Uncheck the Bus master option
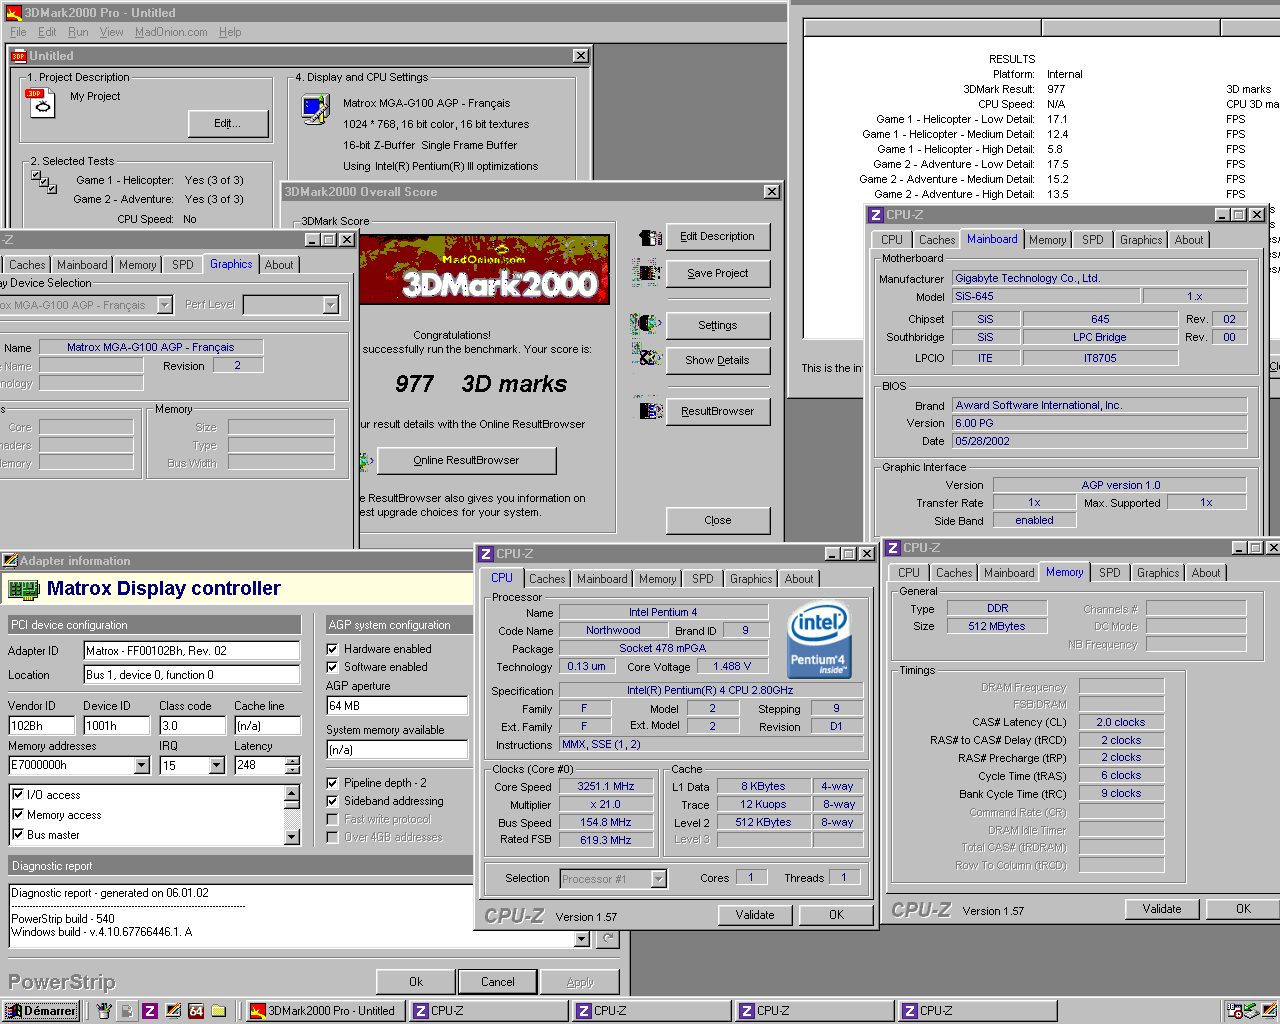 pos(18,834)
